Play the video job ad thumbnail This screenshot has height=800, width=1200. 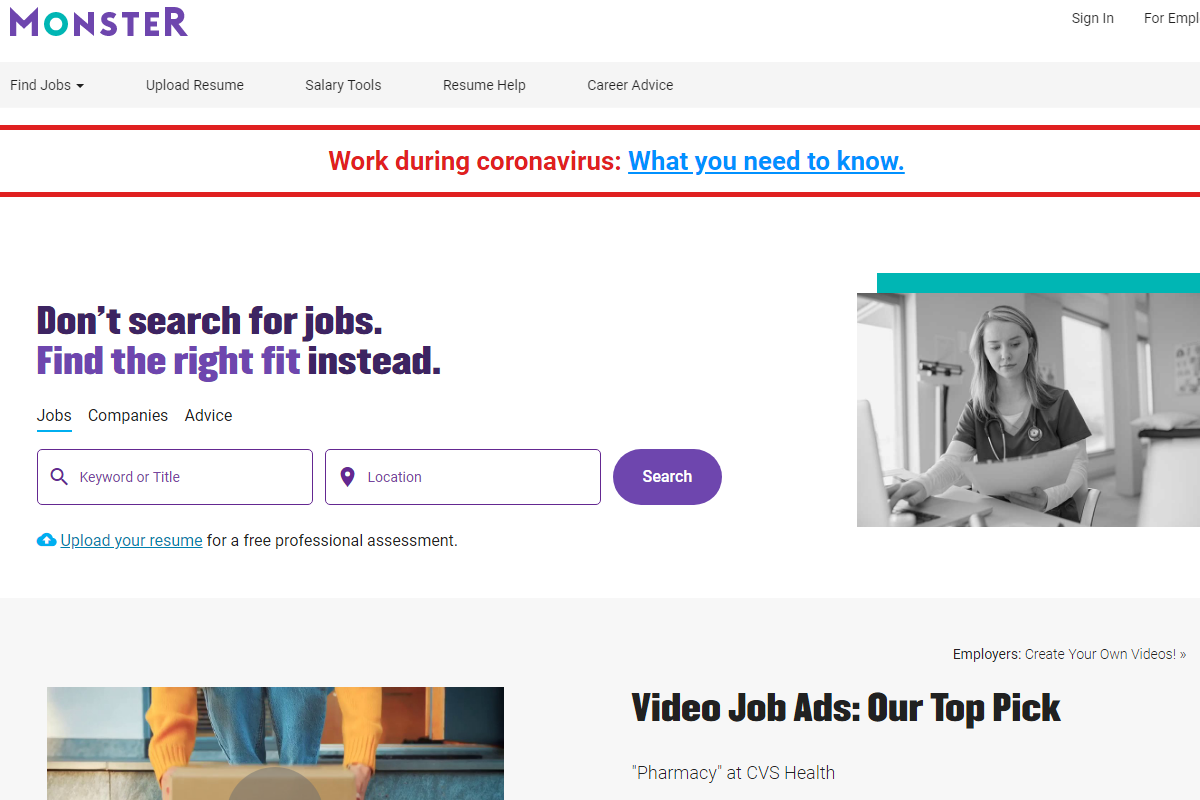(x=275, y=743)
